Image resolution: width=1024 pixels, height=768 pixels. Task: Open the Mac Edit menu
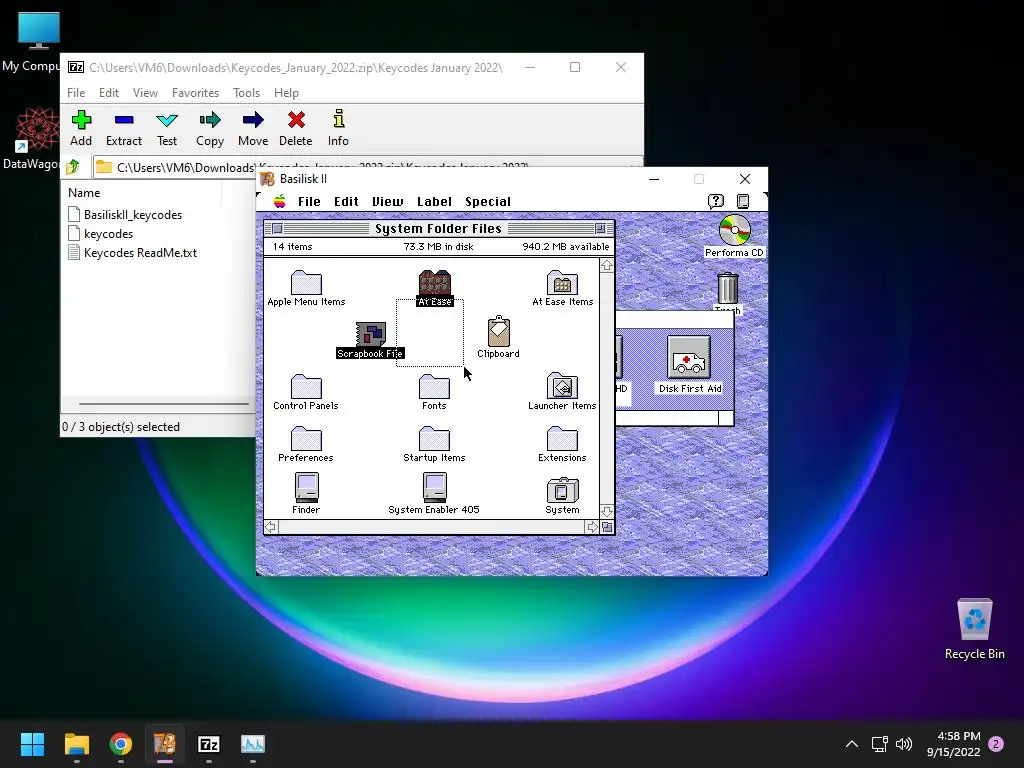(x=346, y=202)
